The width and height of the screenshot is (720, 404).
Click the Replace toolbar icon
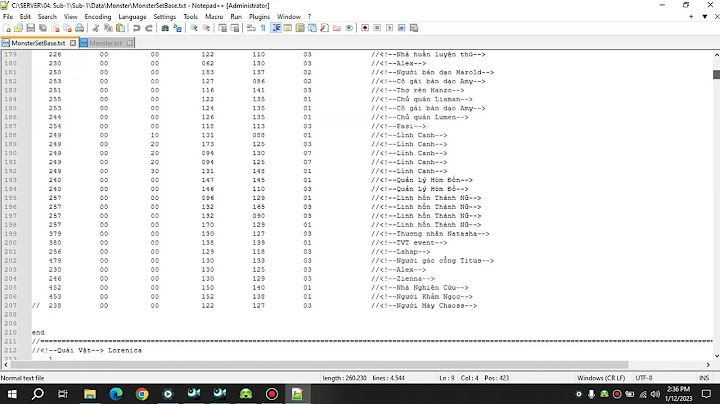click(x=177, y=28)
